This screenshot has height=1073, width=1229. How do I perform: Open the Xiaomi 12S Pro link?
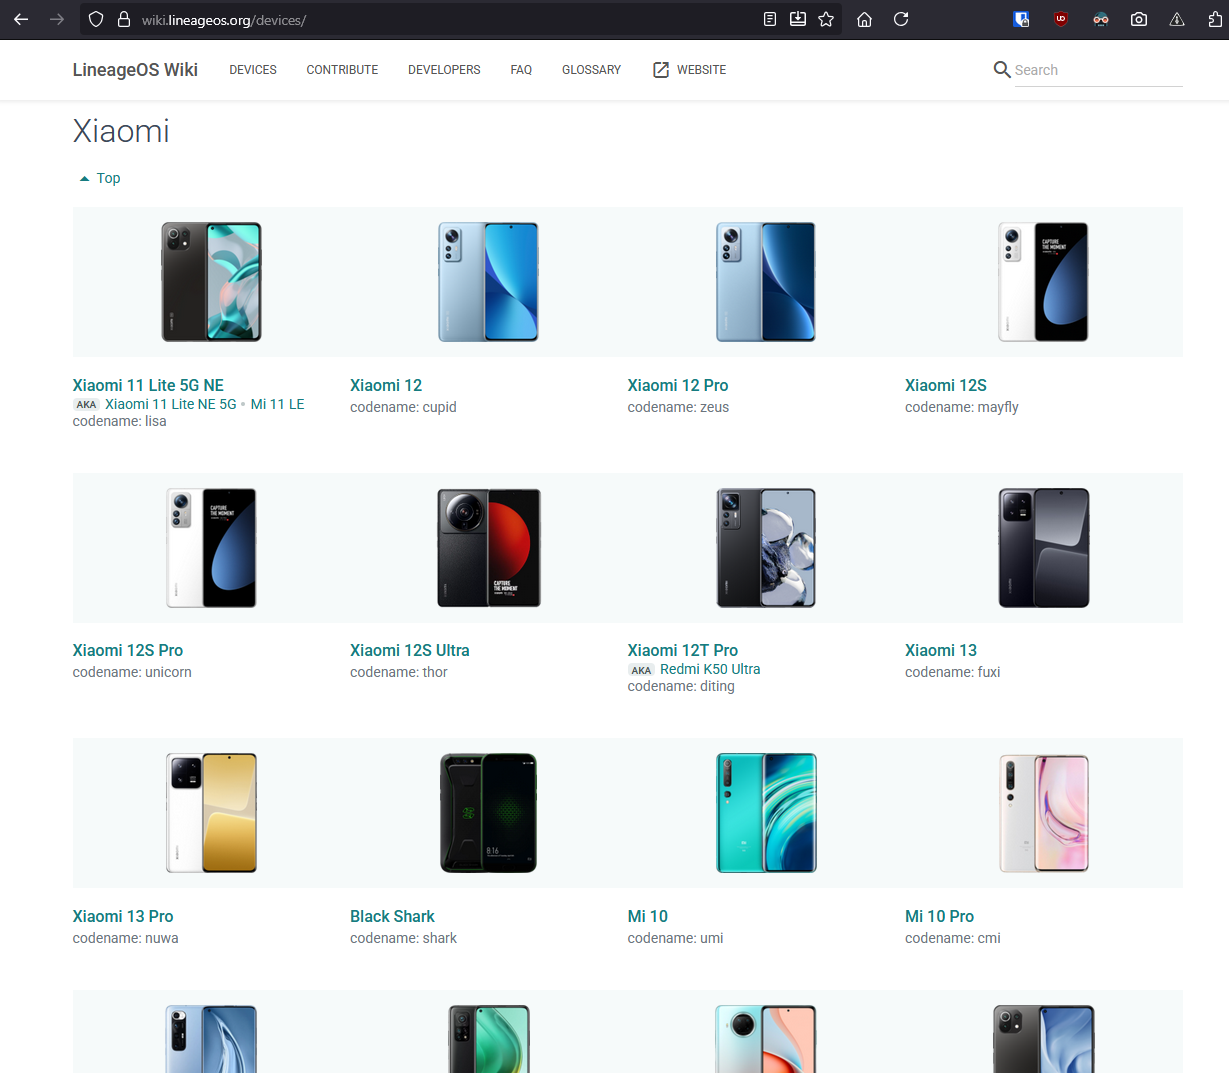click(128, 650)
